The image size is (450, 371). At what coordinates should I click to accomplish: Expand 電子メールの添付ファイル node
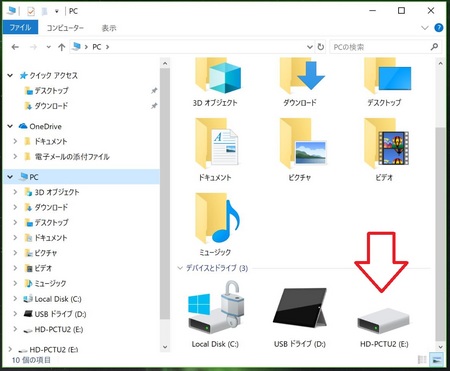pos(15,156)
